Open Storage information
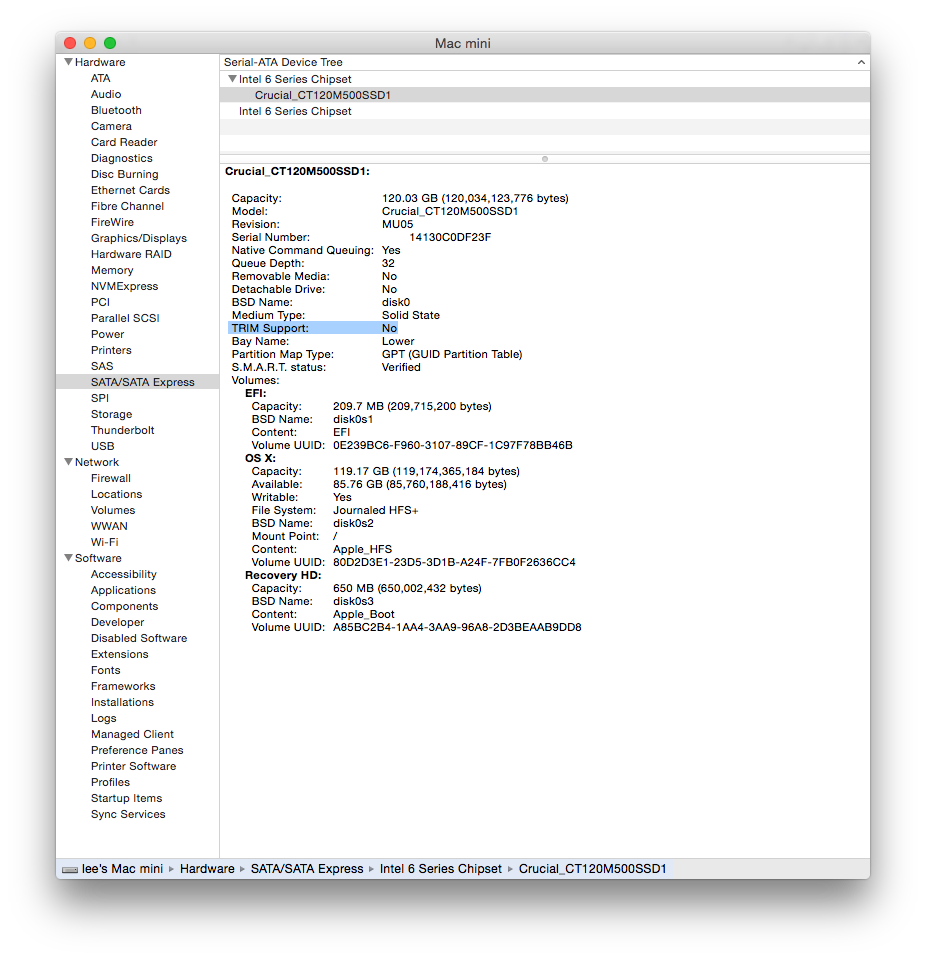The width and height of the screenshot is (926, 959). tap(111, 414)
